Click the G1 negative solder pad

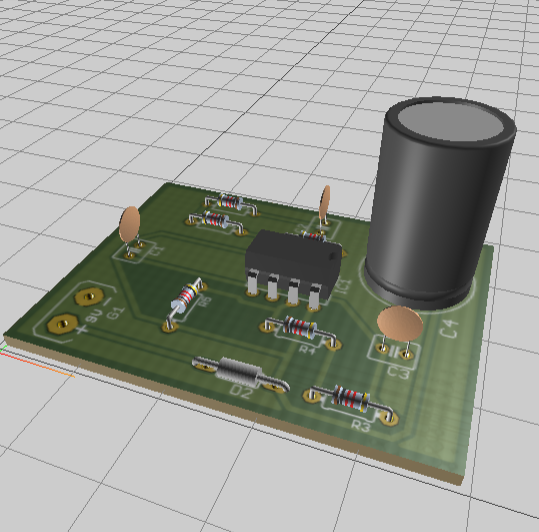89,296
